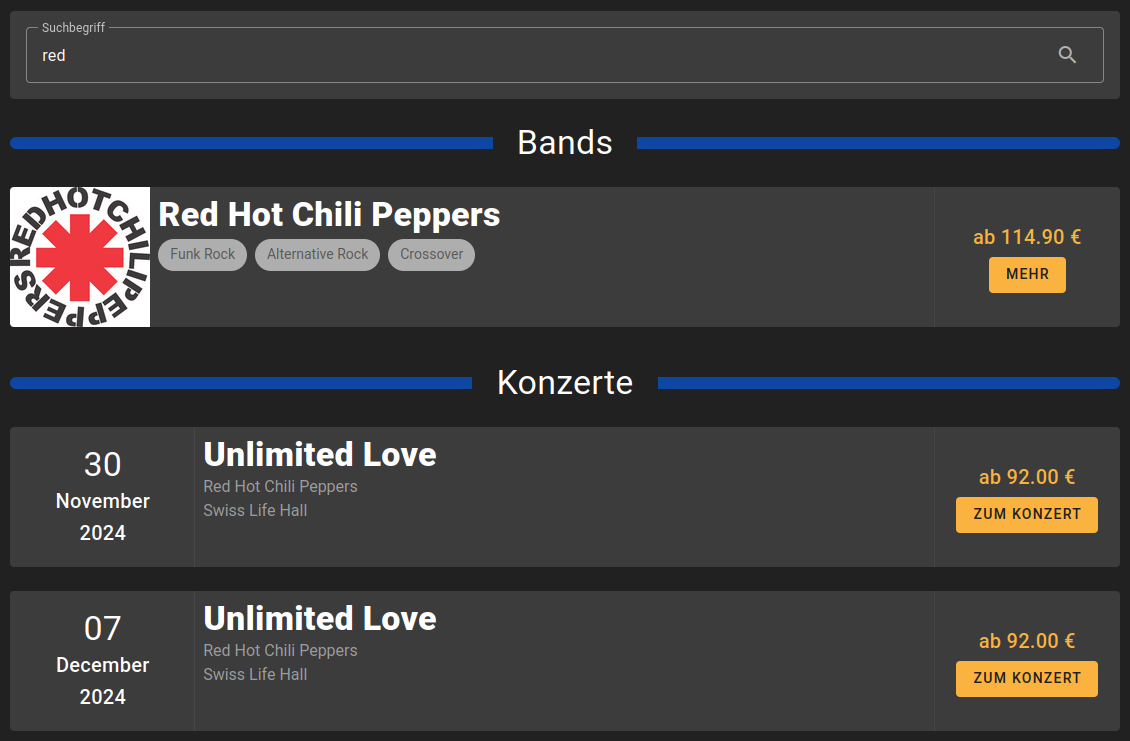Select the Funk Rock genre chip
Image resolution: width=1130 pixels, height=741 pixels.
point(202,254)
